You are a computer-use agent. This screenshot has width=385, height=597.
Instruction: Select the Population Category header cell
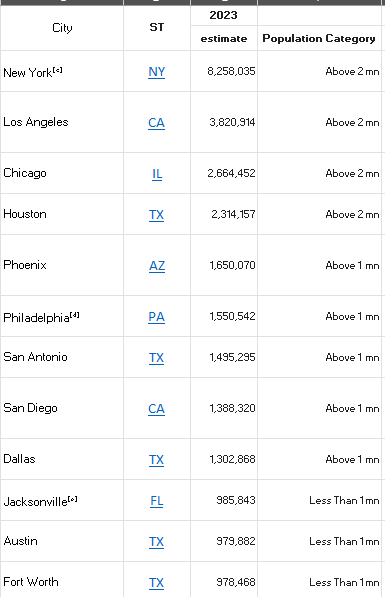[319, 38]
